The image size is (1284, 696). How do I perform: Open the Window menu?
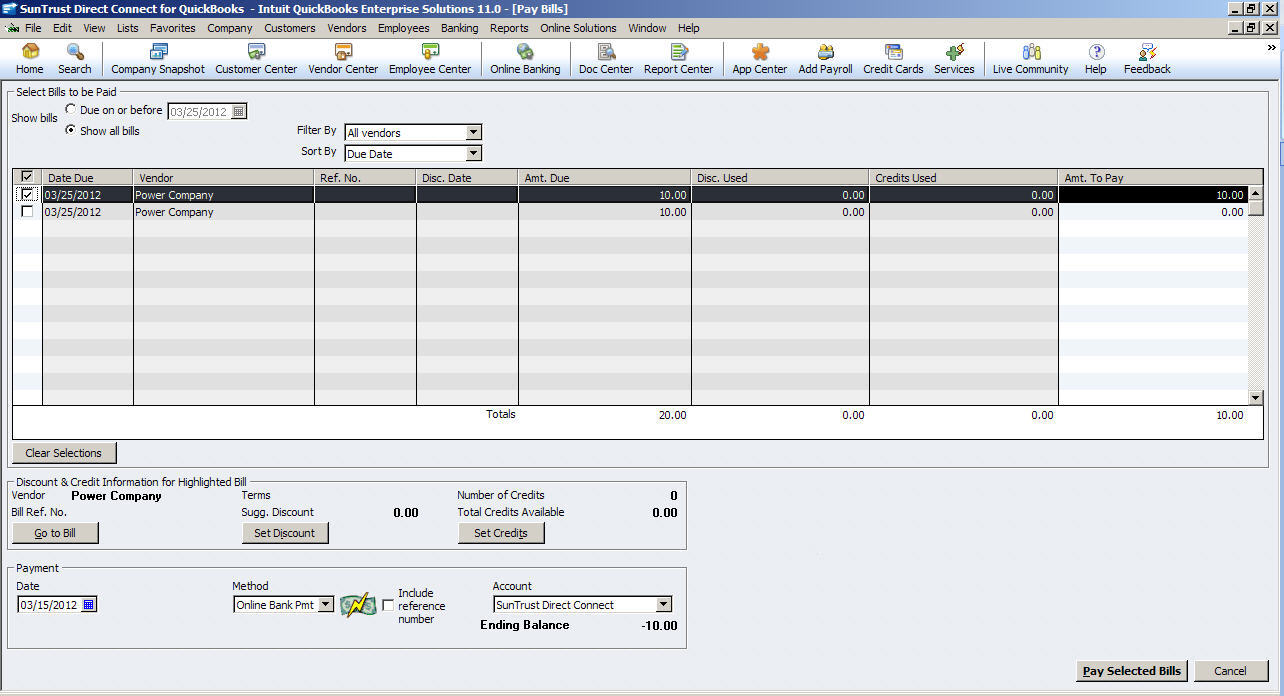[647, 28]
